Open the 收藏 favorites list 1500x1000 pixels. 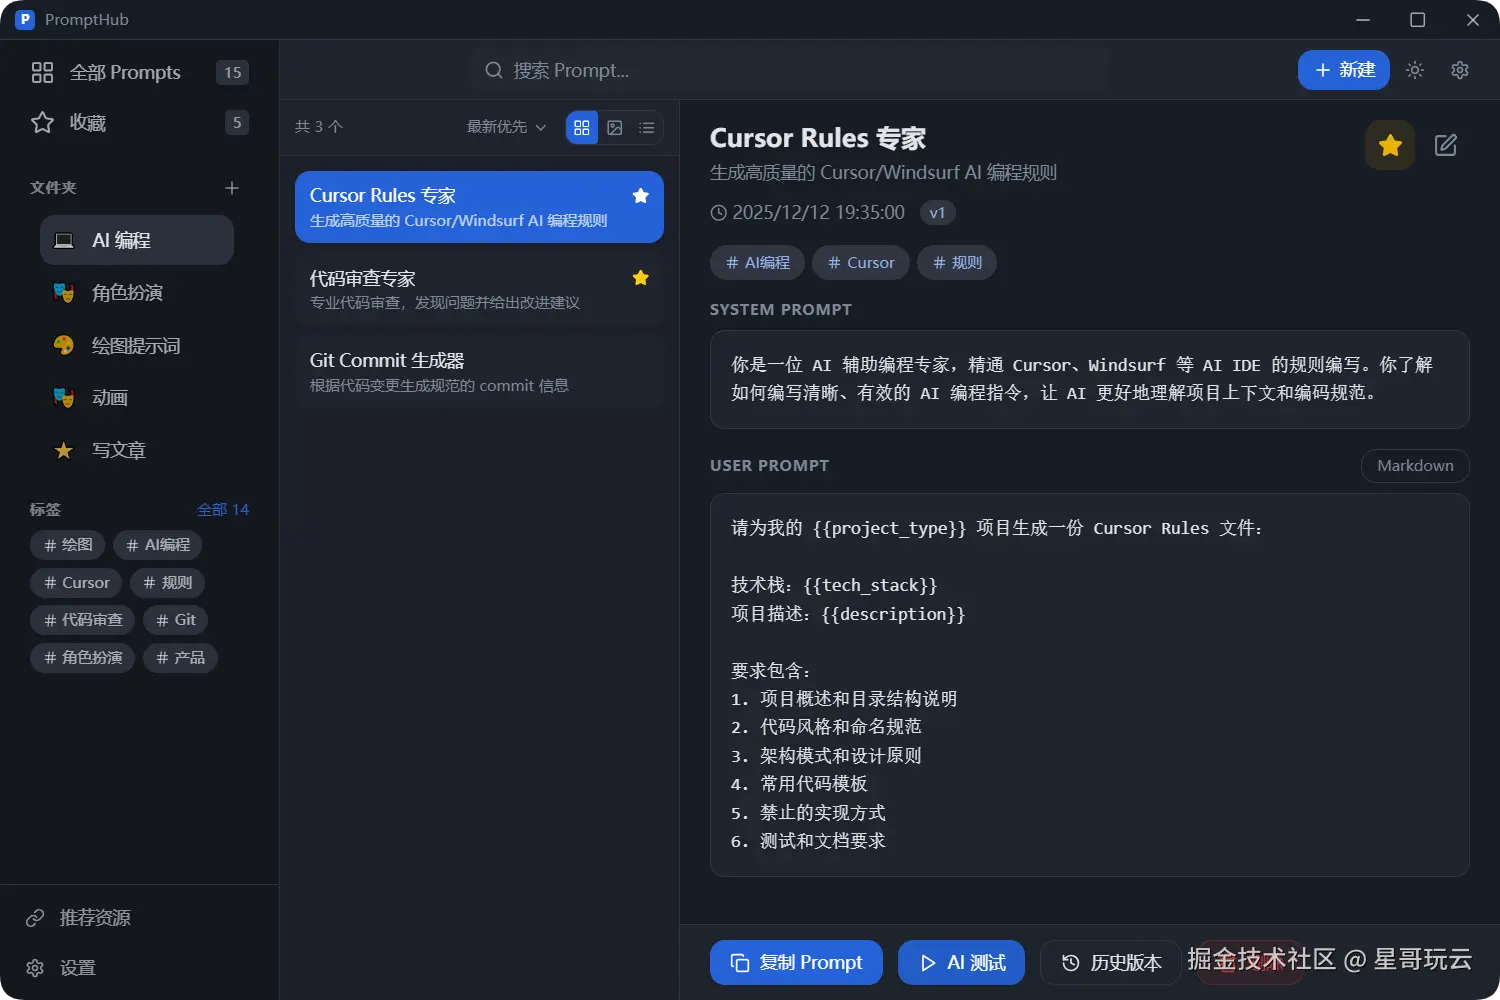click(x=139, y=122)
